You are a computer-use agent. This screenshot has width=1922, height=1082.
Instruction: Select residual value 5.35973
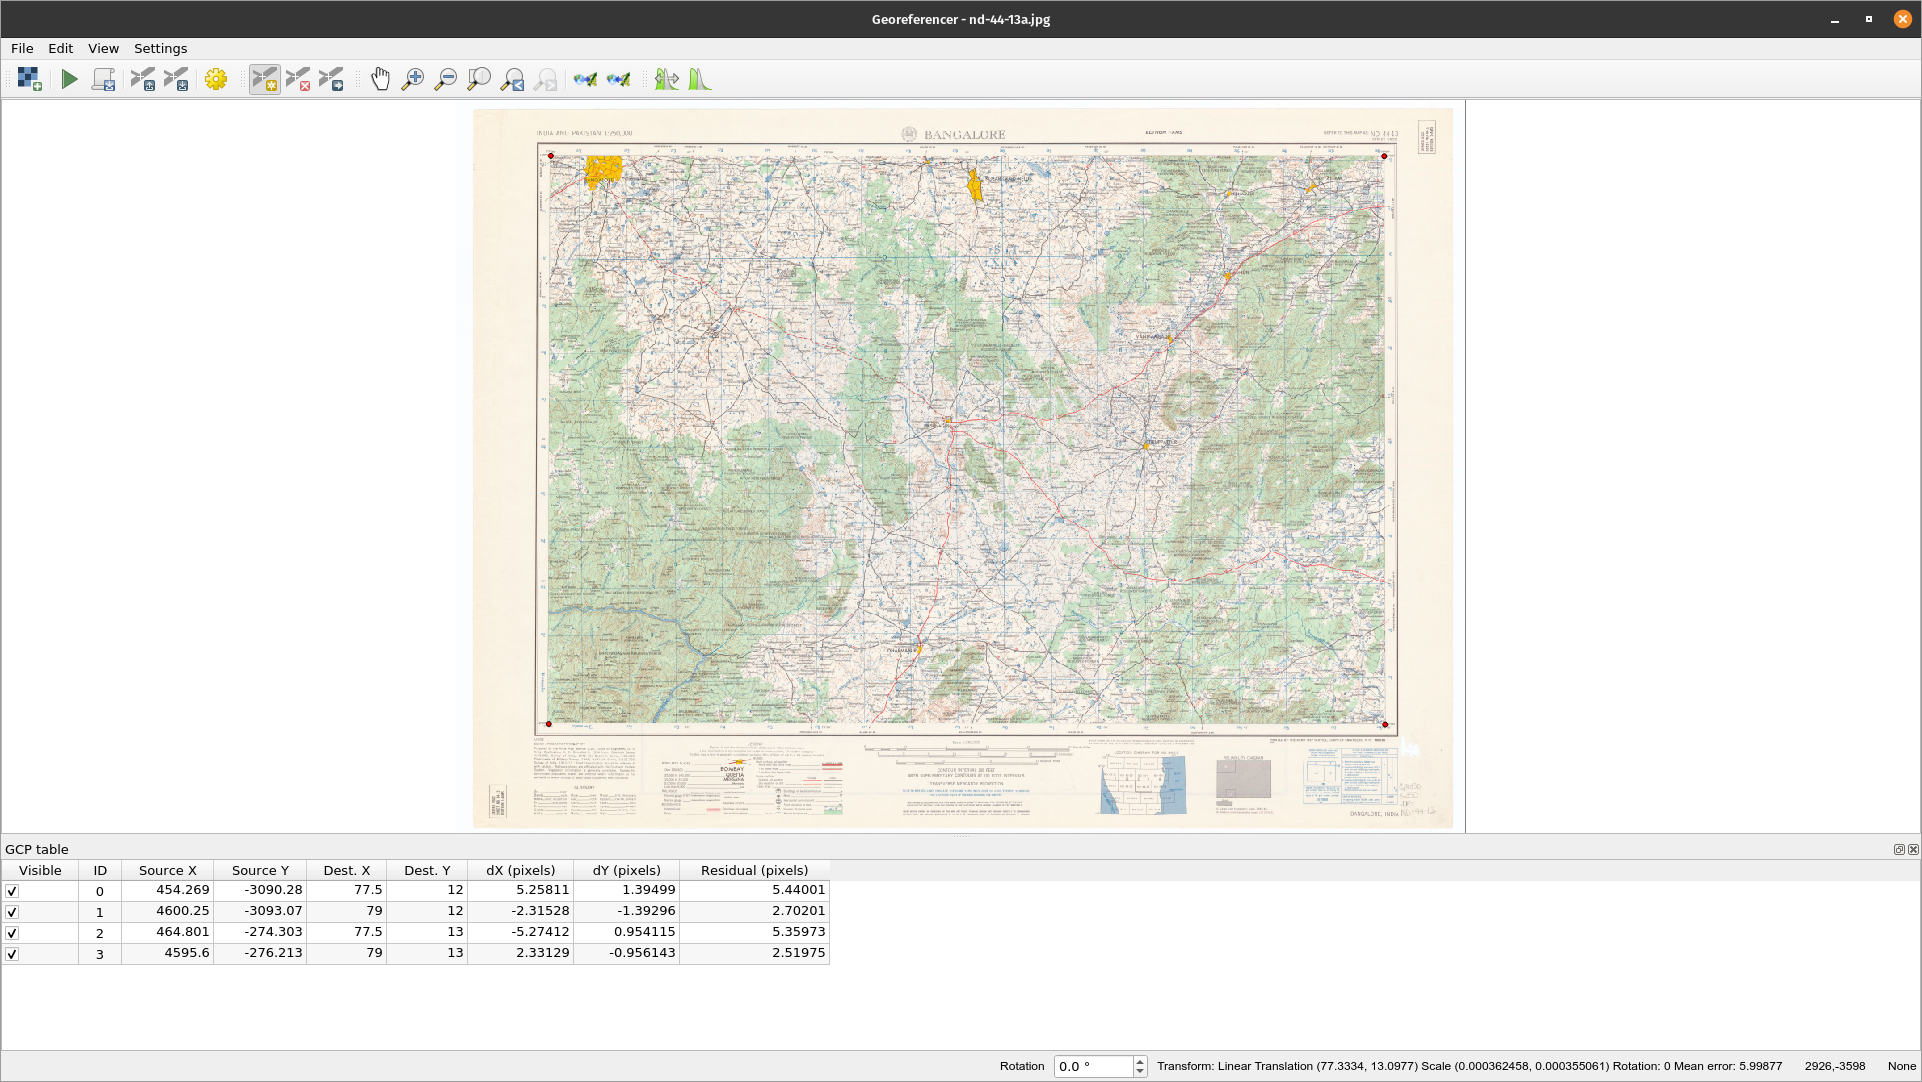[755, 932]
